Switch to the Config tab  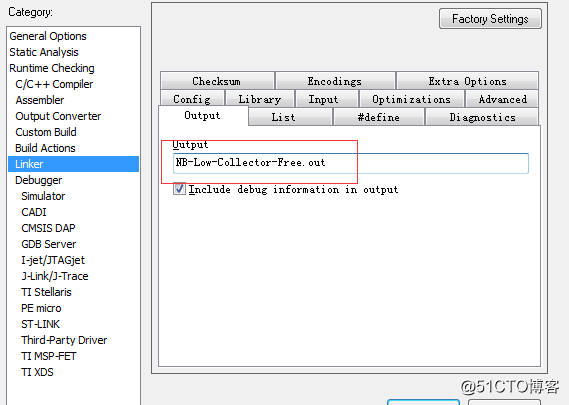coord(192,99)
